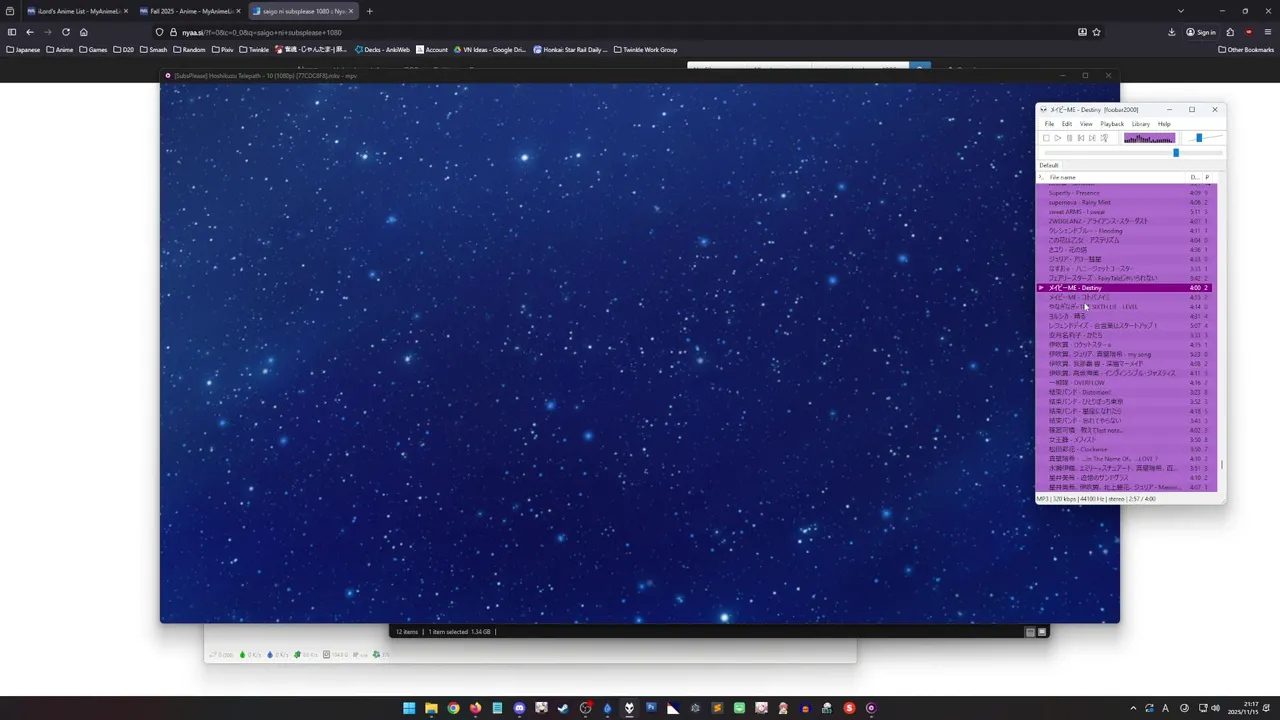Open the Games bookmarks folder
Viewport: 1280px width, 720px height.
pyautogui.click(x=93, y=49)
